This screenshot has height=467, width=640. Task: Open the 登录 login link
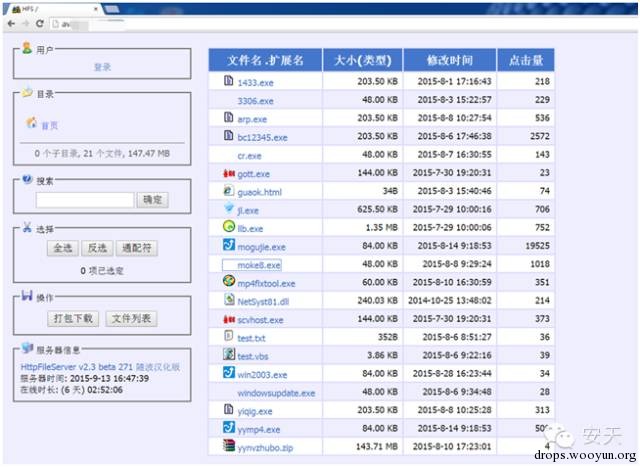(x=102, y=67)
